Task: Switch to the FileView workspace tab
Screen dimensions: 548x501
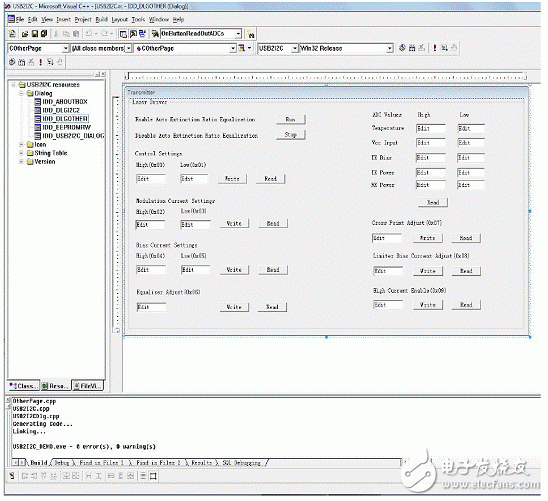Action: point(88,386)
